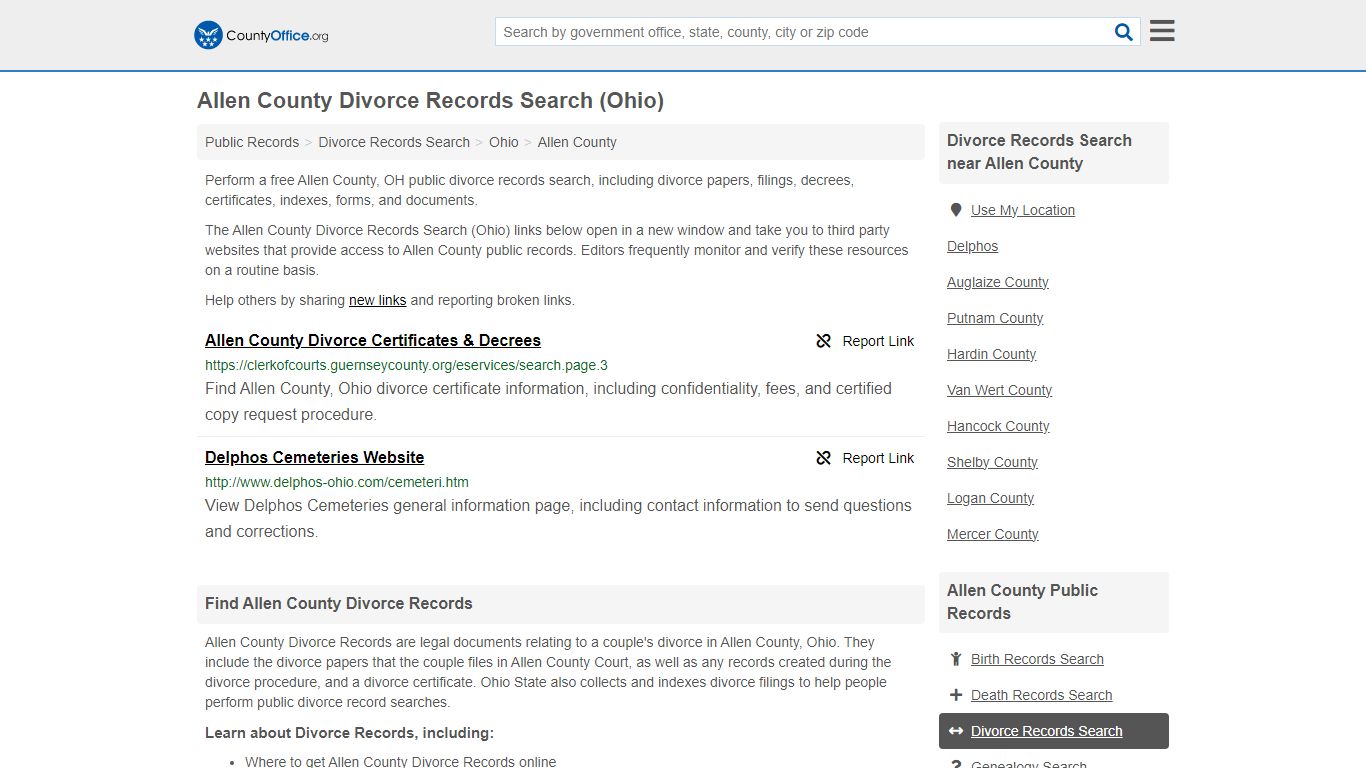Click the broken link icon for Allen County Divorce Certificates
Screen dimensions: 1366x768
pyautogui.click(x=824, y=341)
